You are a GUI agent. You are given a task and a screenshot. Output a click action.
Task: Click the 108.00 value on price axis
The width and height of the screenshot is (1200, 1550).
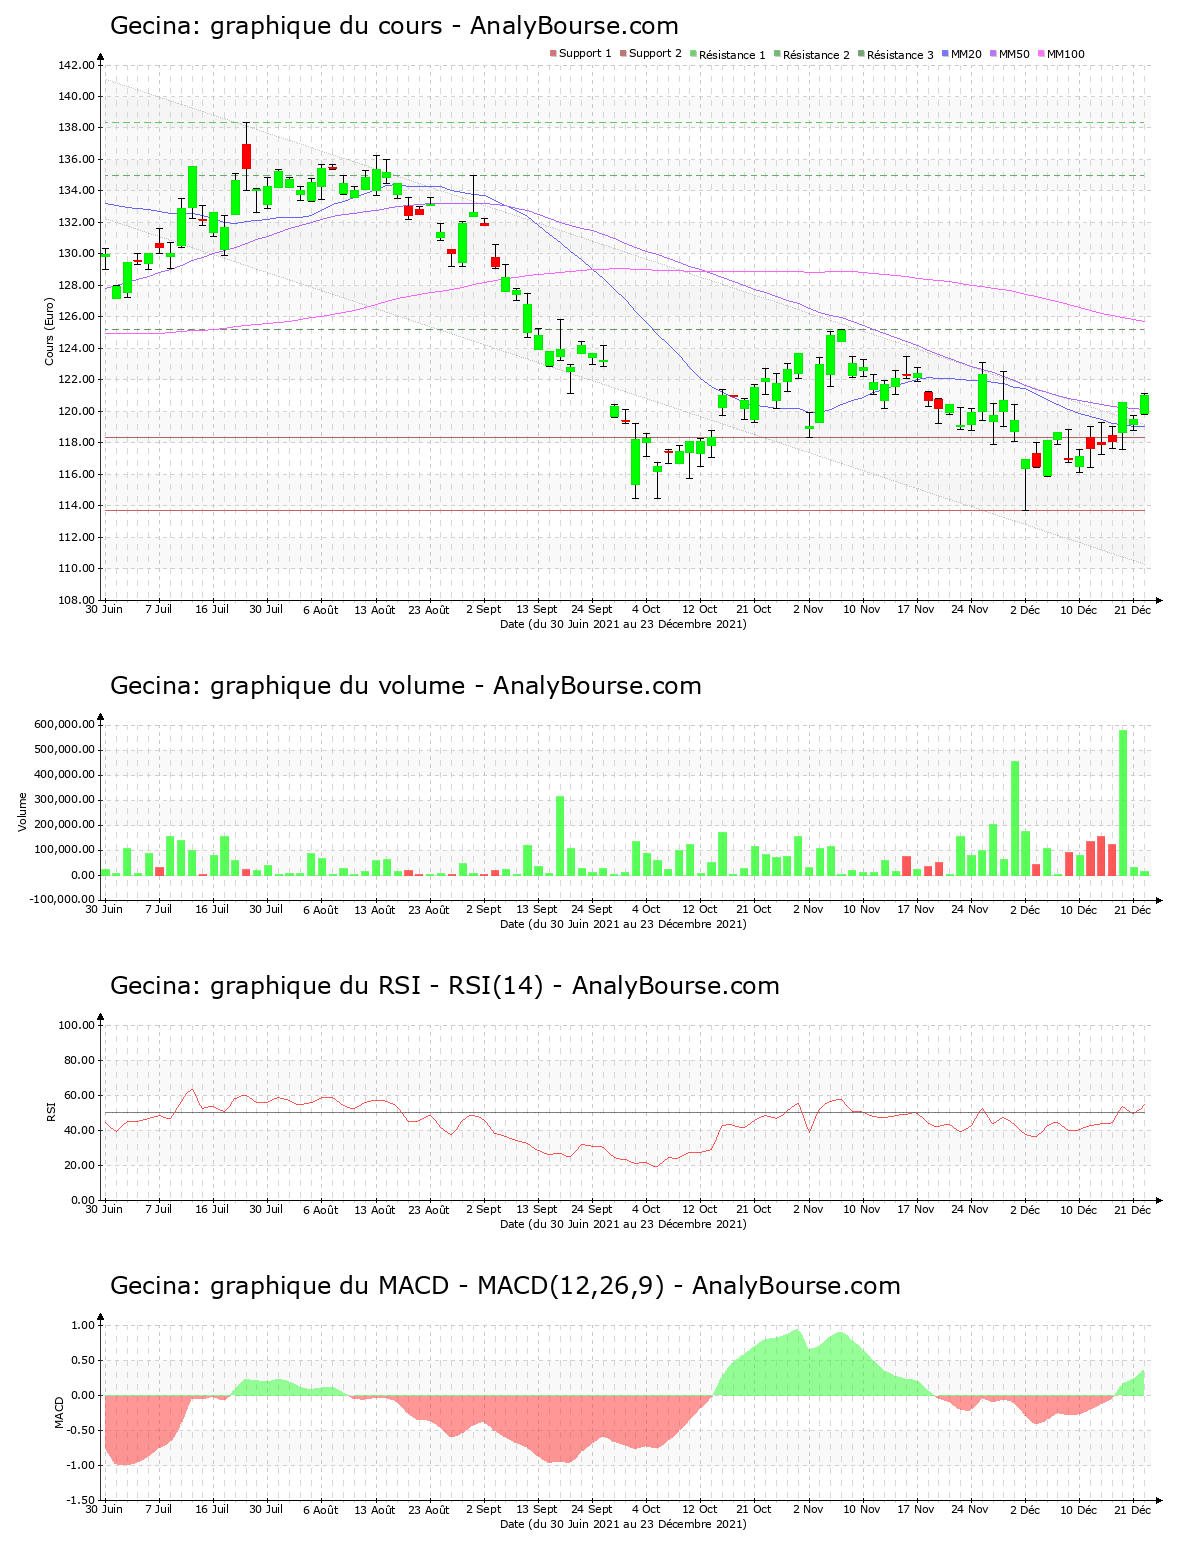point(77,600)
